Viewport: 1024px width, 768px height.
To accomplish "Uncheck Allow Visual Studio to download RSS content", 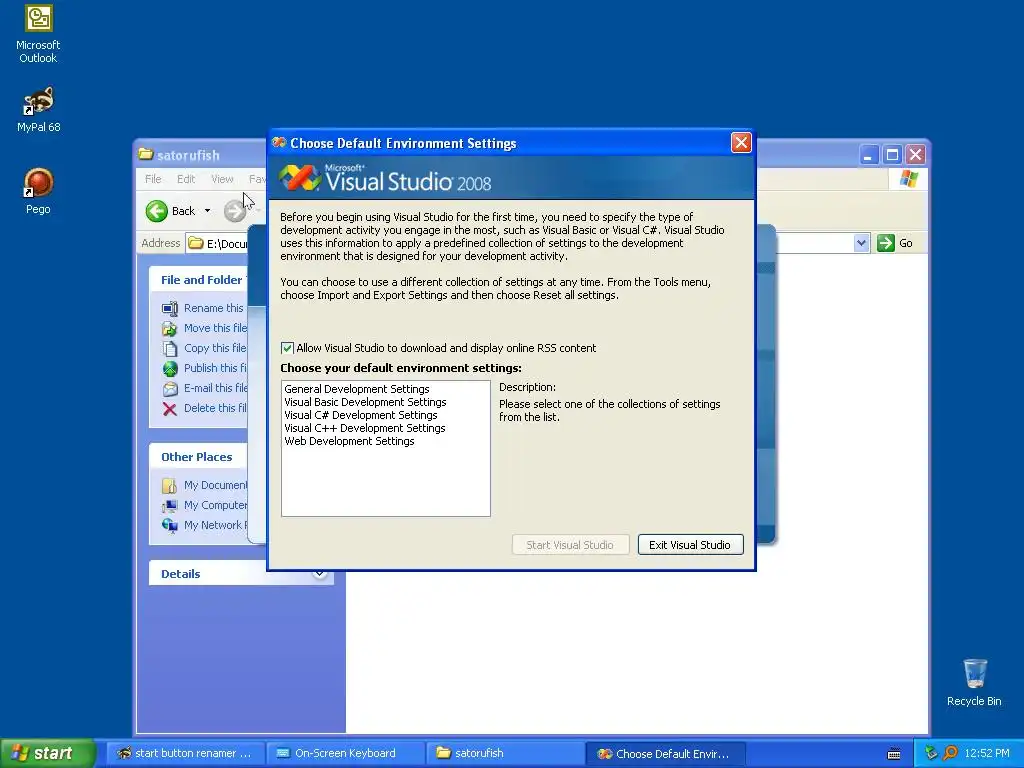I will tap(287, 348).
